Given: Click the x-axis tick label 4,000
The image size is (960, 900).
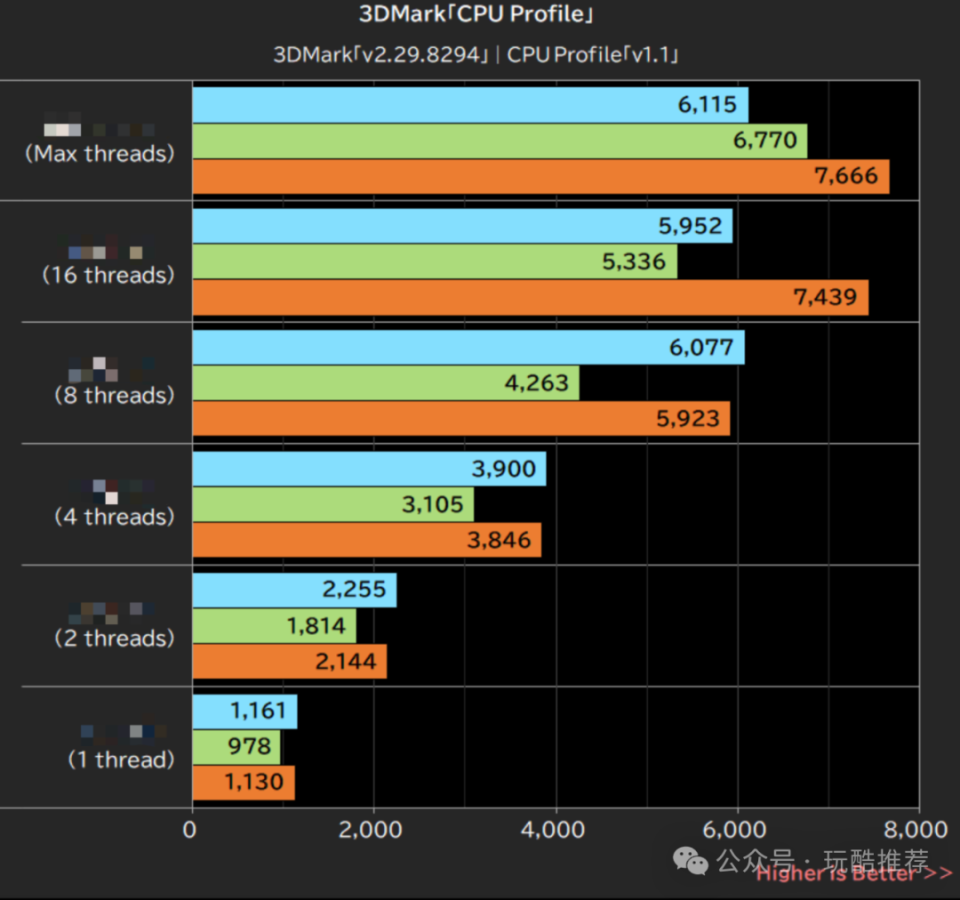Looking at the screenshot, I should click(x=553, y=830).
